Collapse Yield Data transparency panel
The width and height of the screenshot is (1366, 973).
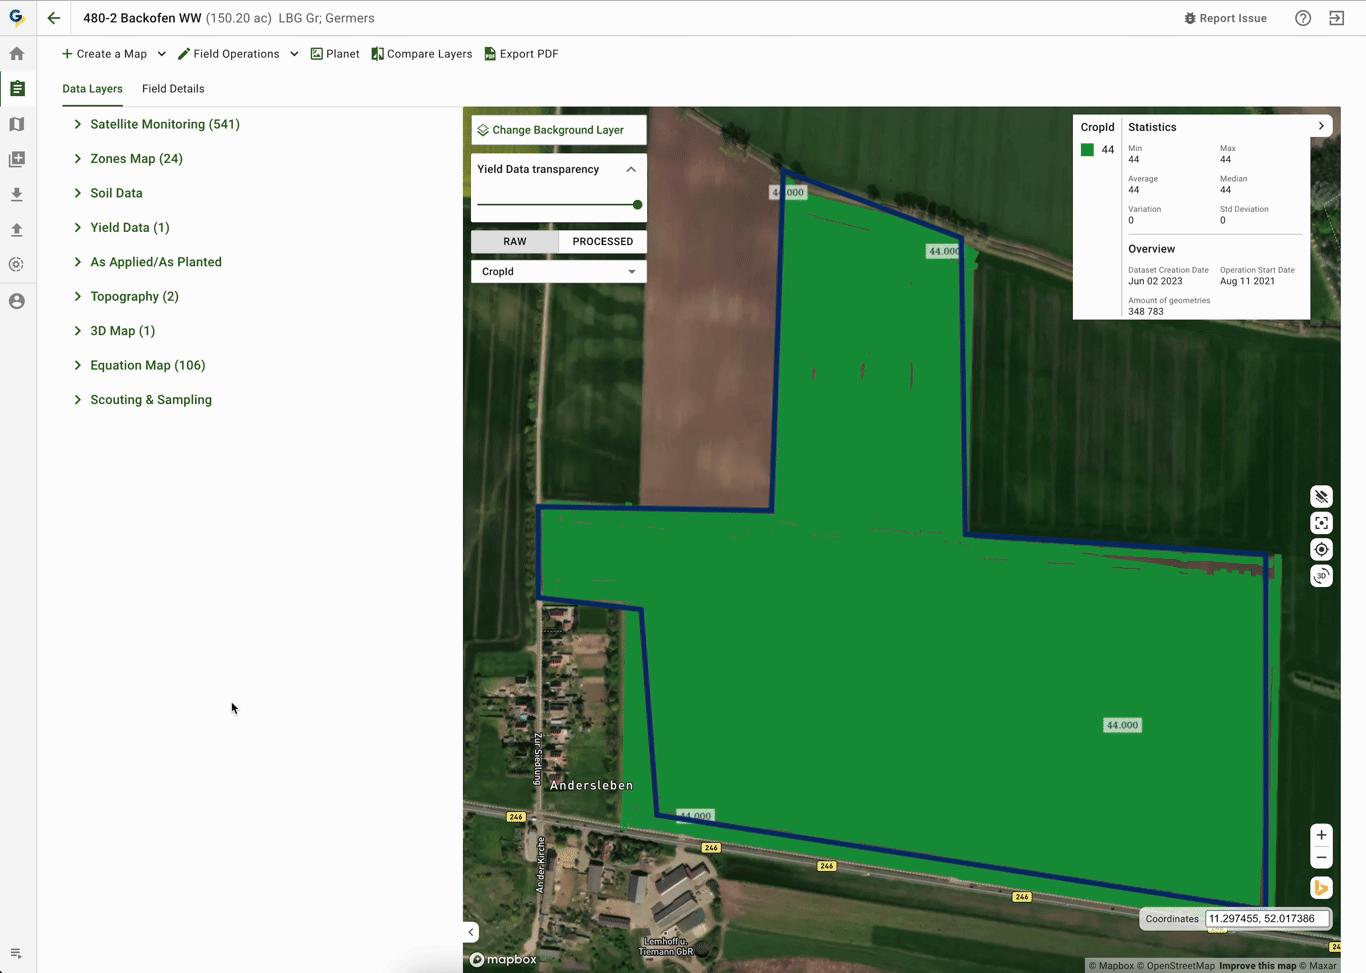pos(631,170)
